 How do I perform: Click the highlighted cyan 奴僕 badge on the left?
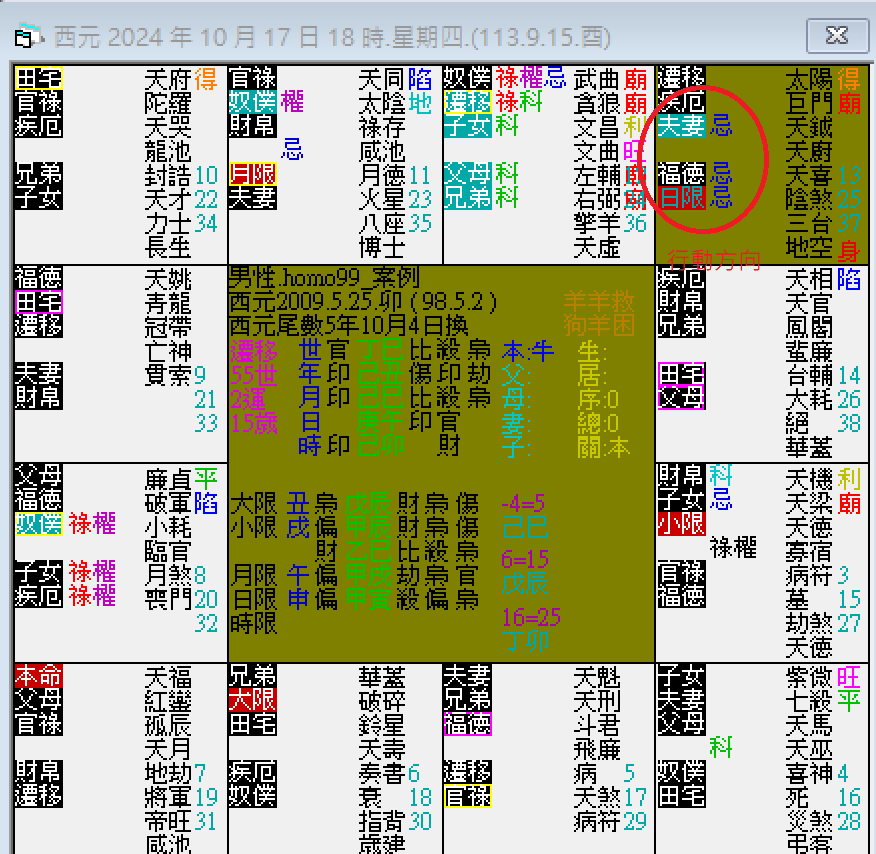(x=38, y=524)
